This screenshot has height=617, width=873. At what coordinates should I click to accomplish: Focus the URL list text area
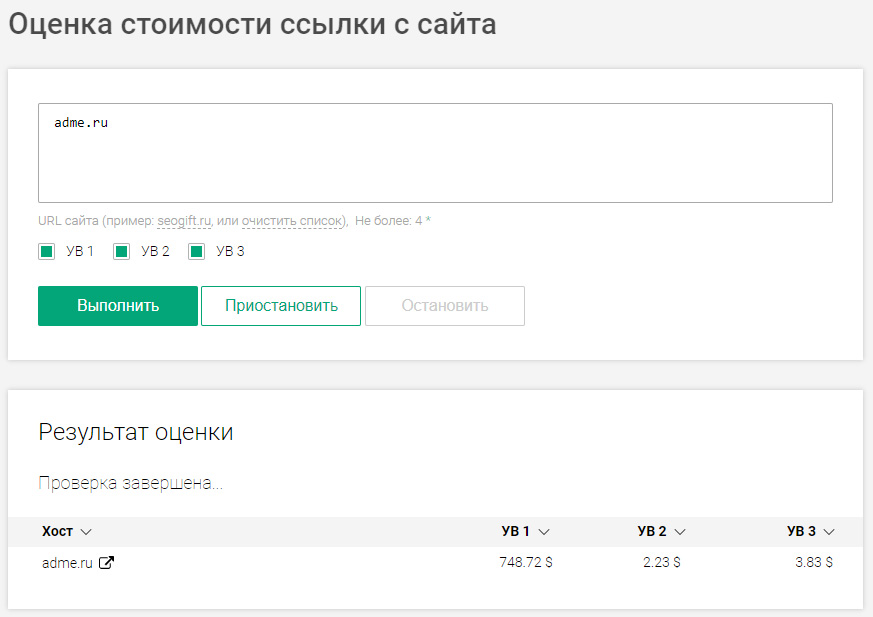[x=435, y=153]
